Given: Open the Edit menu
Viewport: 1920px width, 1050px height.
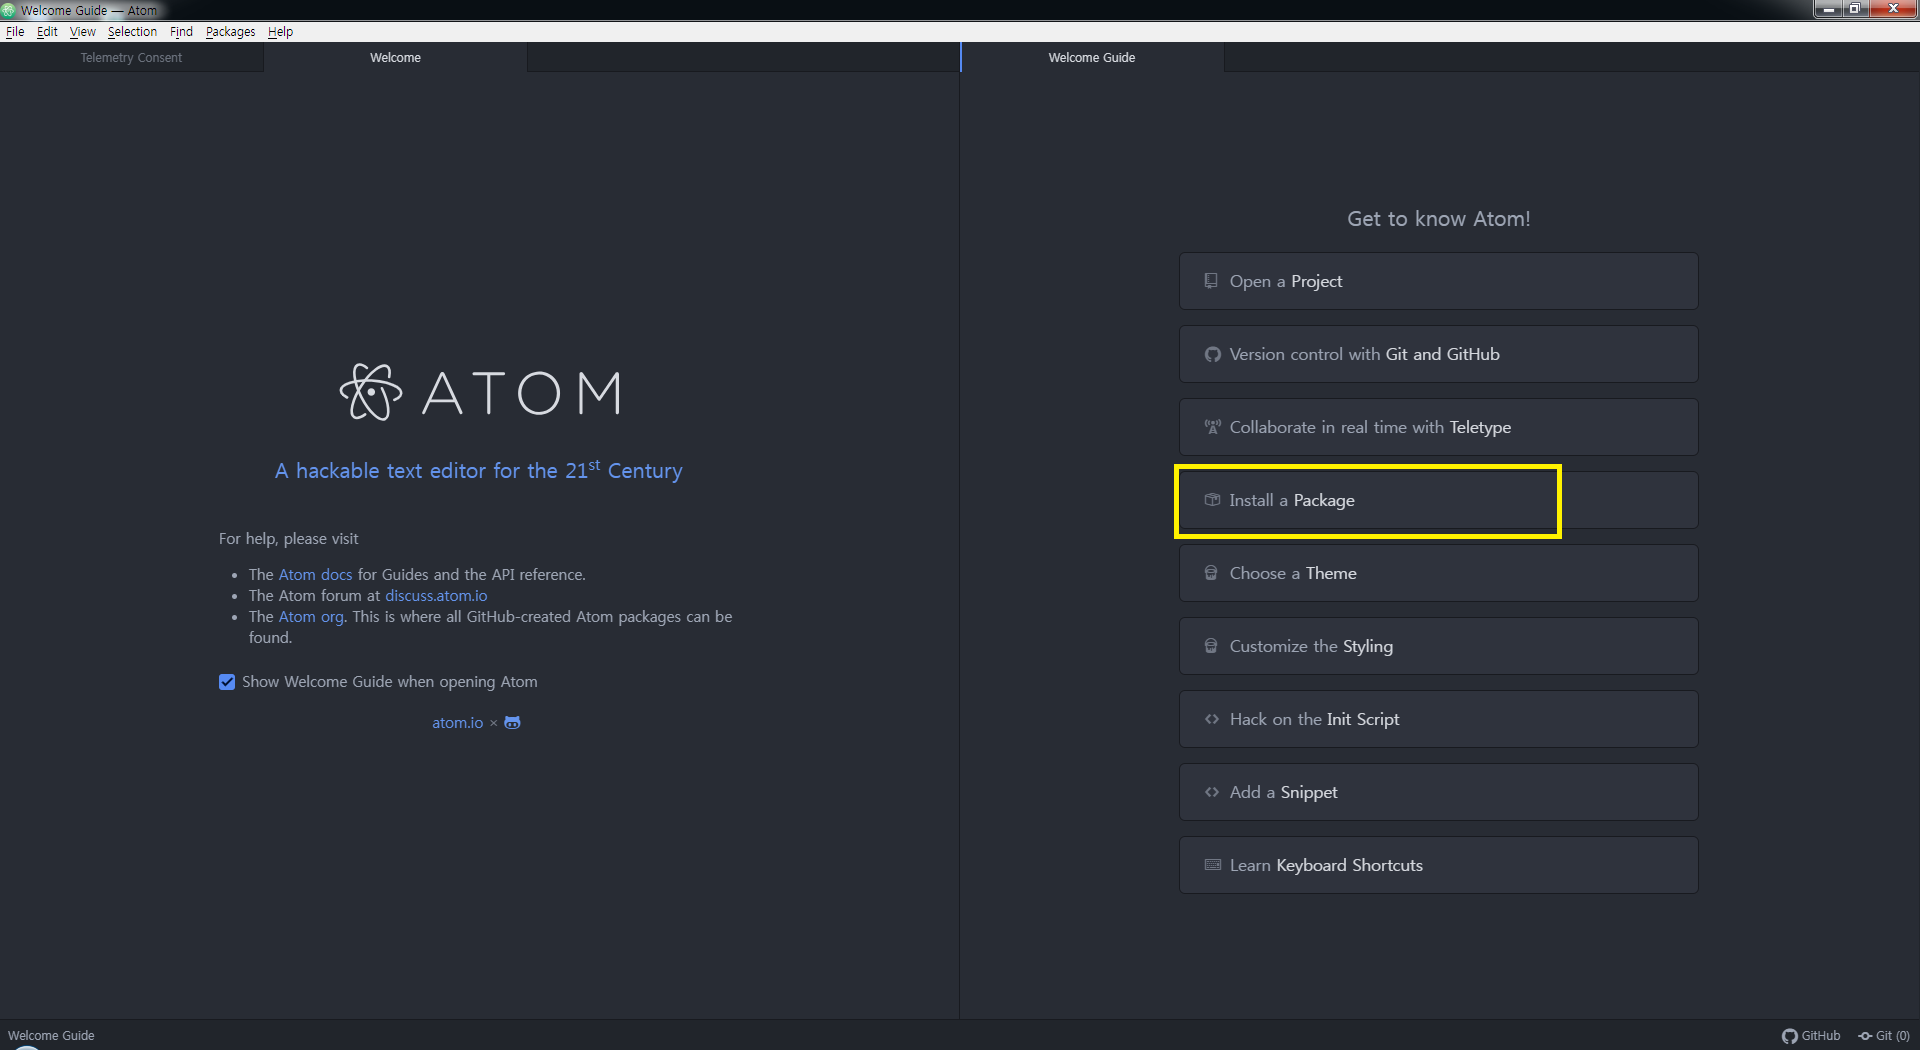Looking at the screenshot, I should (47, 32).
